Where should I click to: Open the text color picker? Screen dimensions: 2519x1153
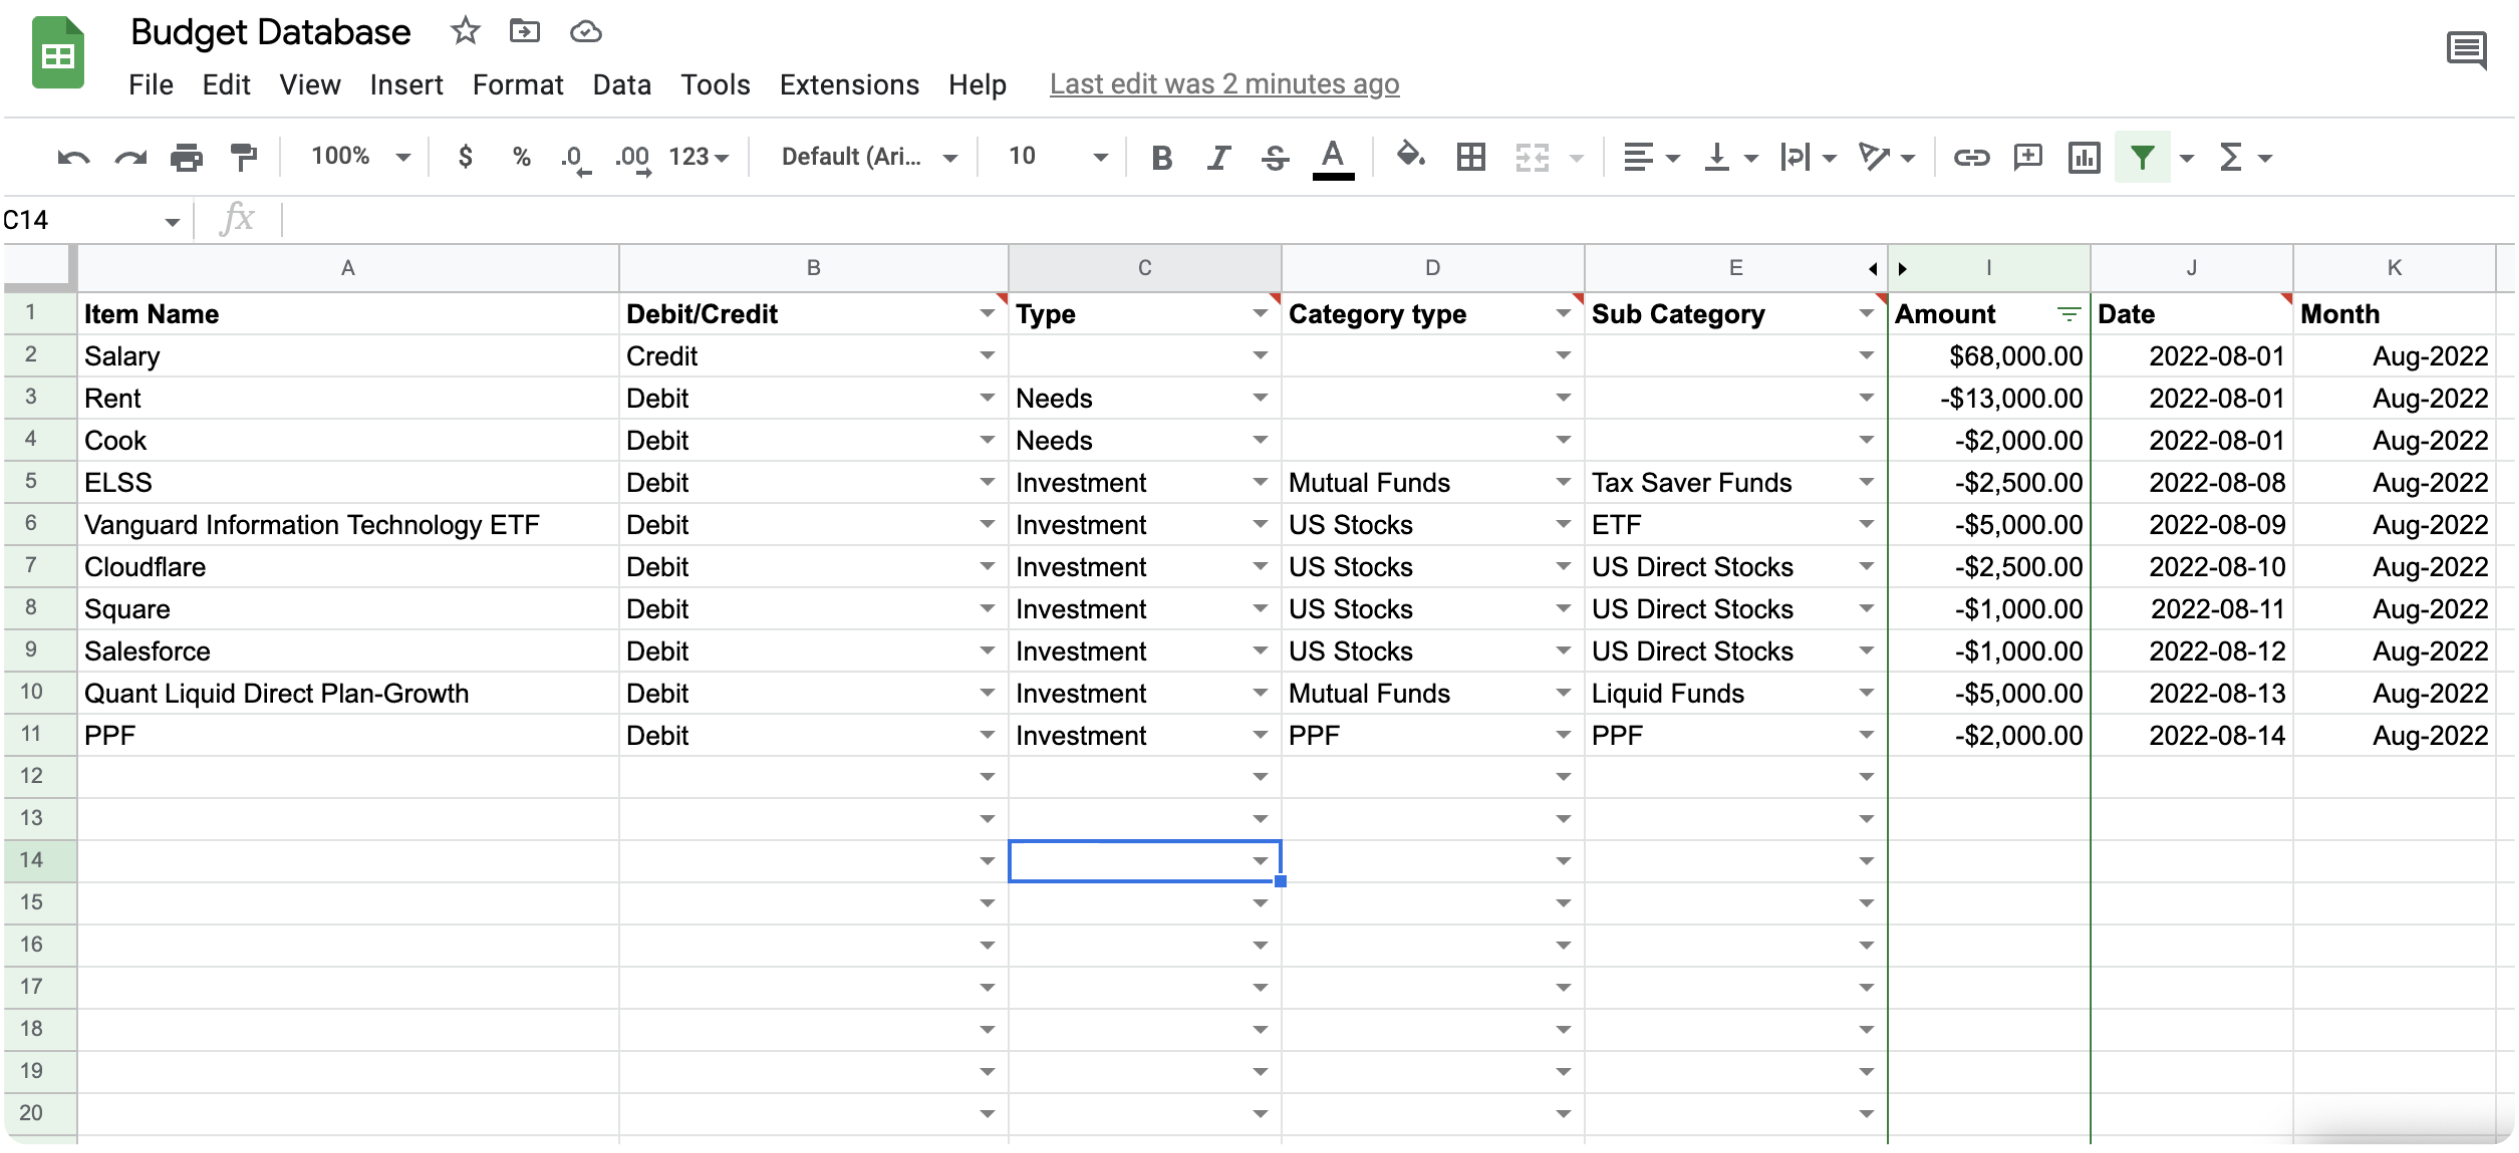1333,158
